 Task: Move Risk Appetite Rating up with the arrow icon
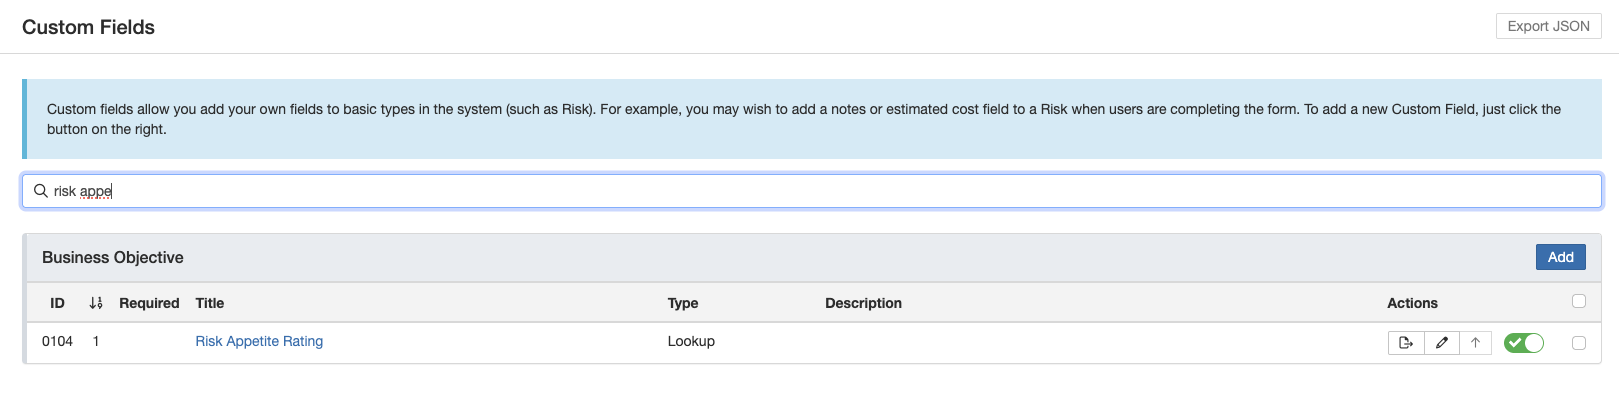pyautogui.click(x=1475, y=343)
